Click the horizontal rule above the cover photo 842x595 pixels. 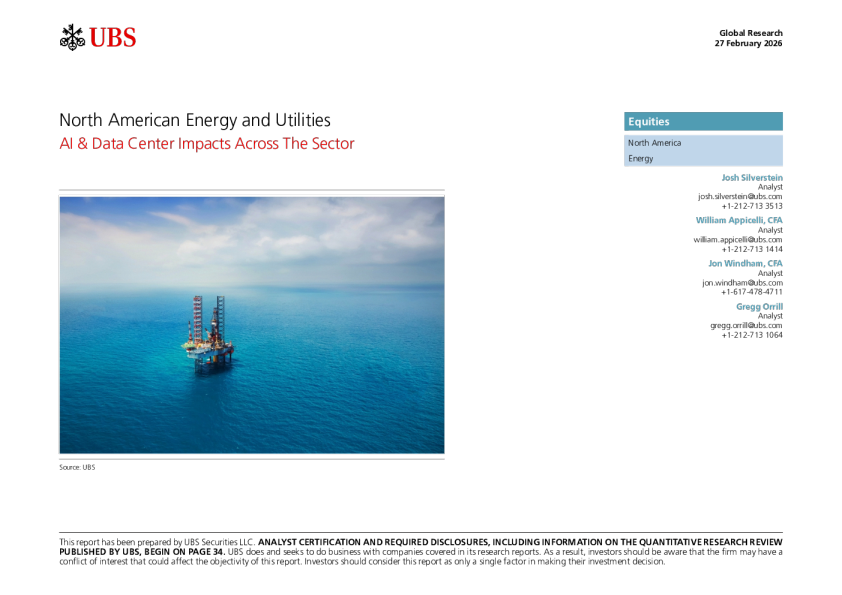251,190
